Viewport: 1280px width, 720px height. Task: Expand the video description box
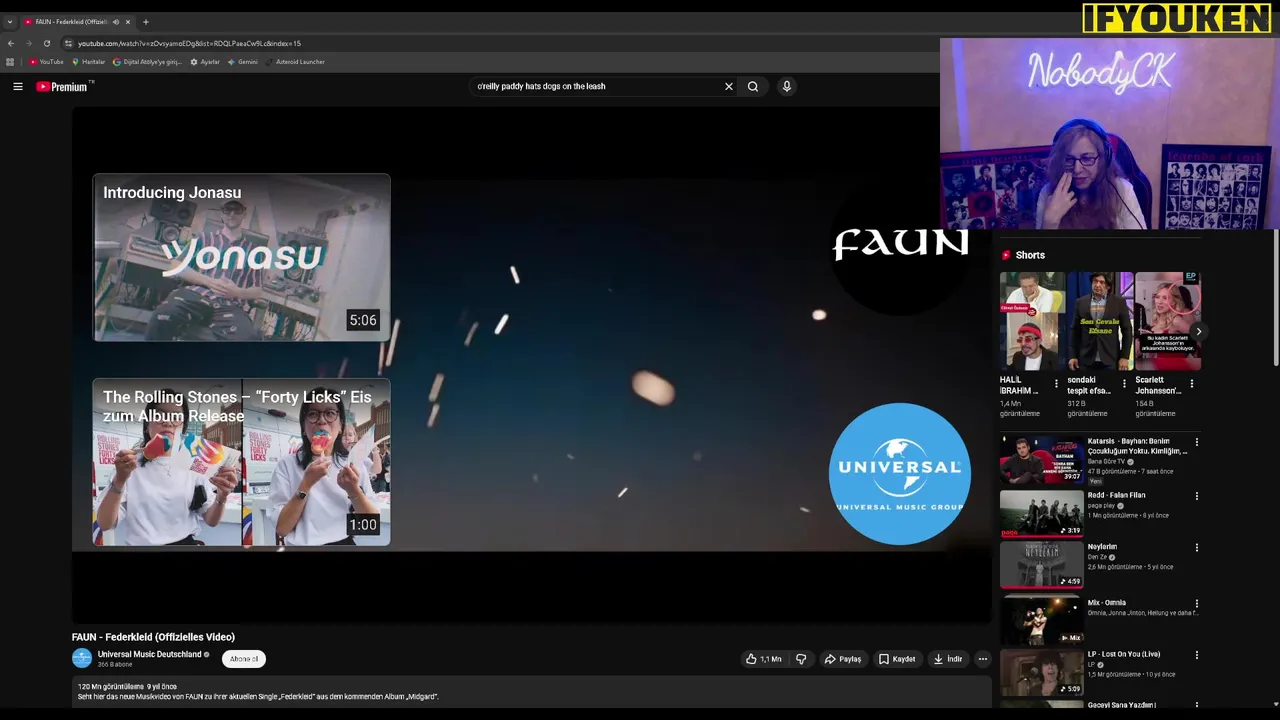pos(531,692)
